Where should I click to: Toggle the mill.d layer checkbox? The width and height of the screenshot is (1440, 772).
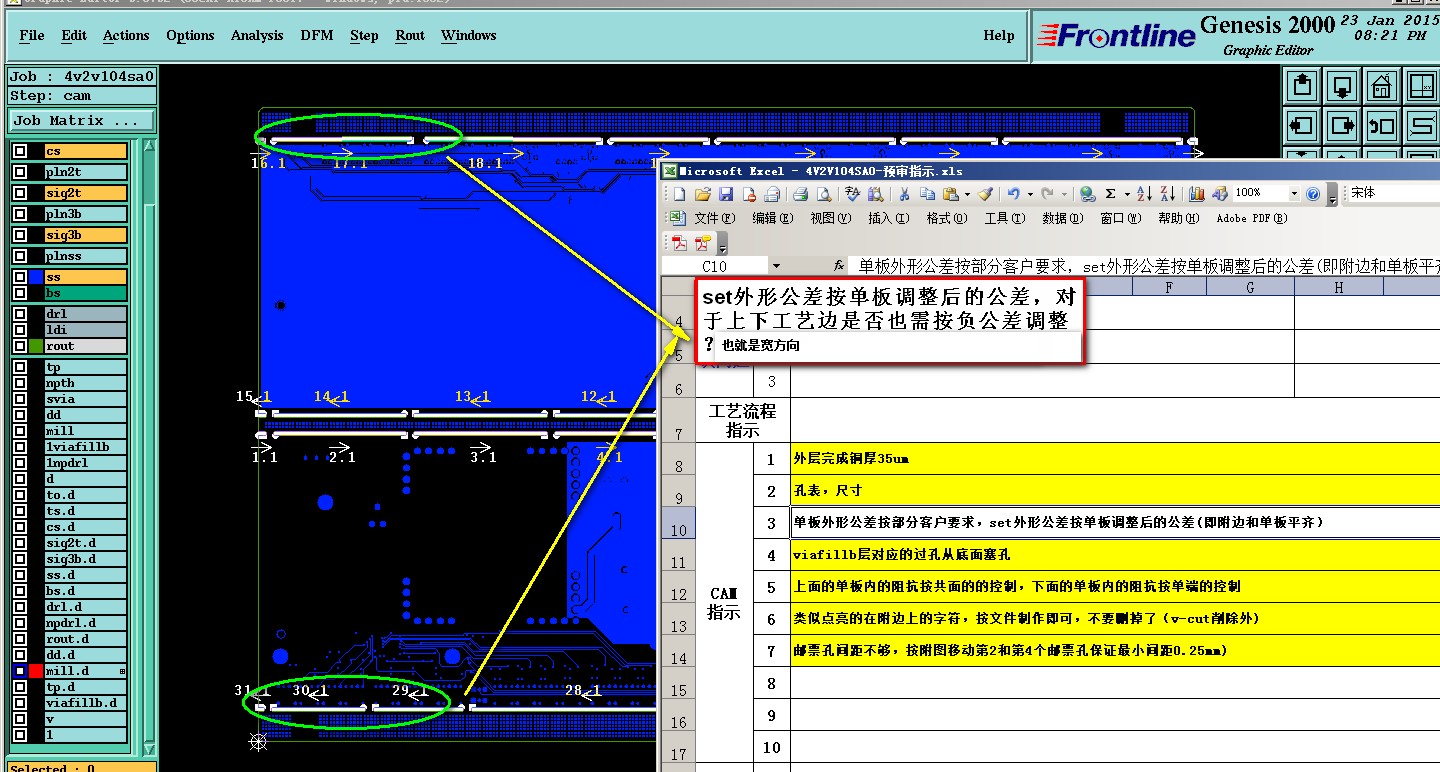(20, 671)
